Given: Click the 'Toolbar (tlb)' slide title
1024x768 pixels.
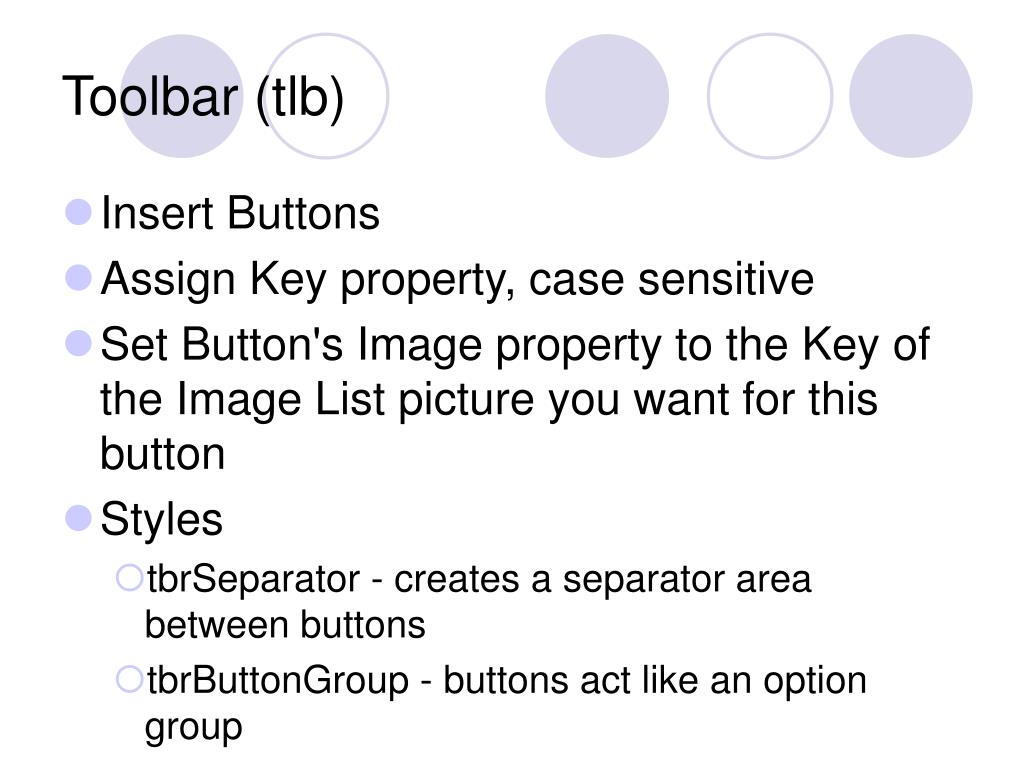Looking at the screenshot, I should click(x=203, y=97).
